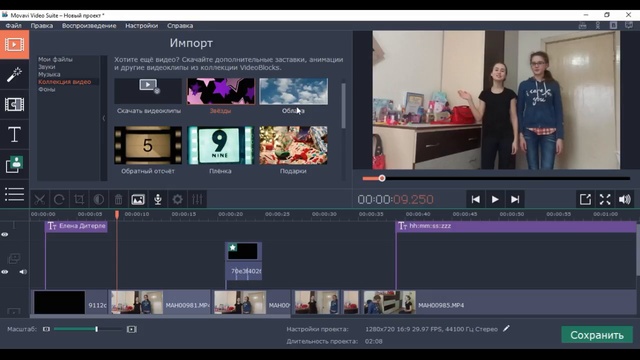This screenshot has height=360, width=640.
Task: Edit project settings with pencil icon
Action: [x=506, y=329]
